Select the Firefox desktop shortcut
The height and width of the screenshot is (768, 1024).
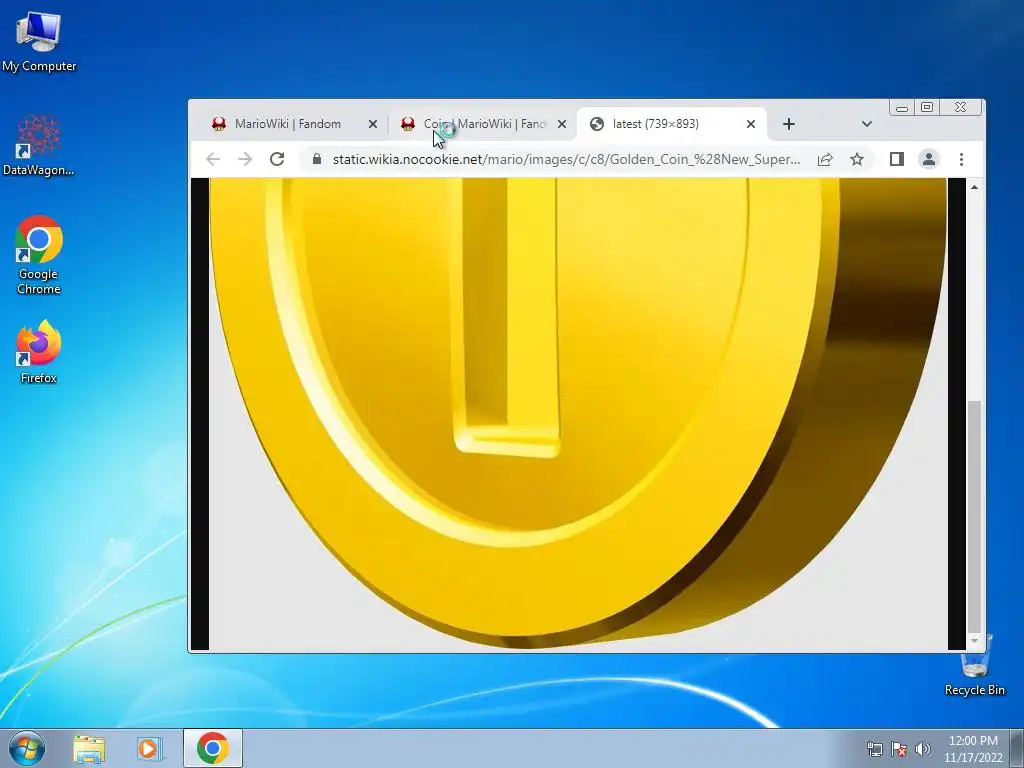pyautogui.click(x=39, y=352)
